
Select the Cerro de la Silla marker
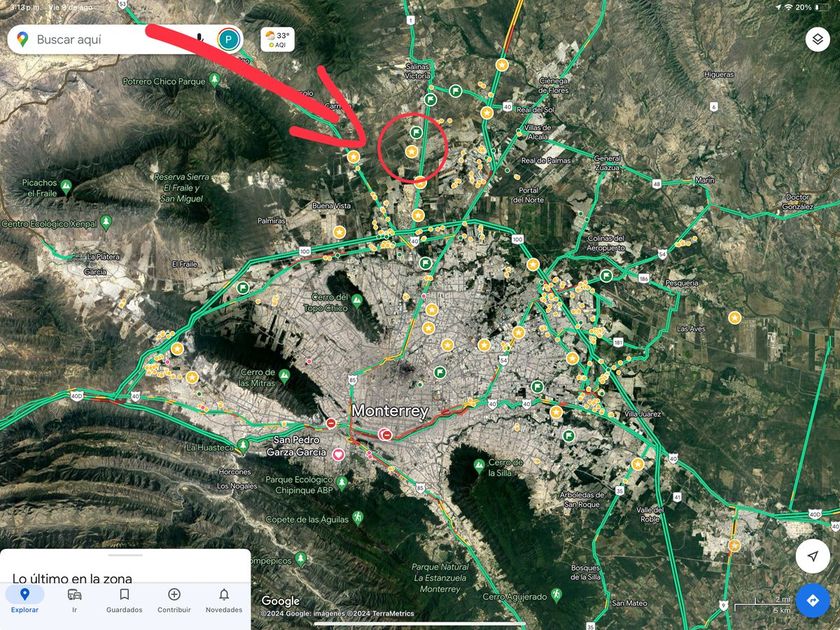click(479, 466)
